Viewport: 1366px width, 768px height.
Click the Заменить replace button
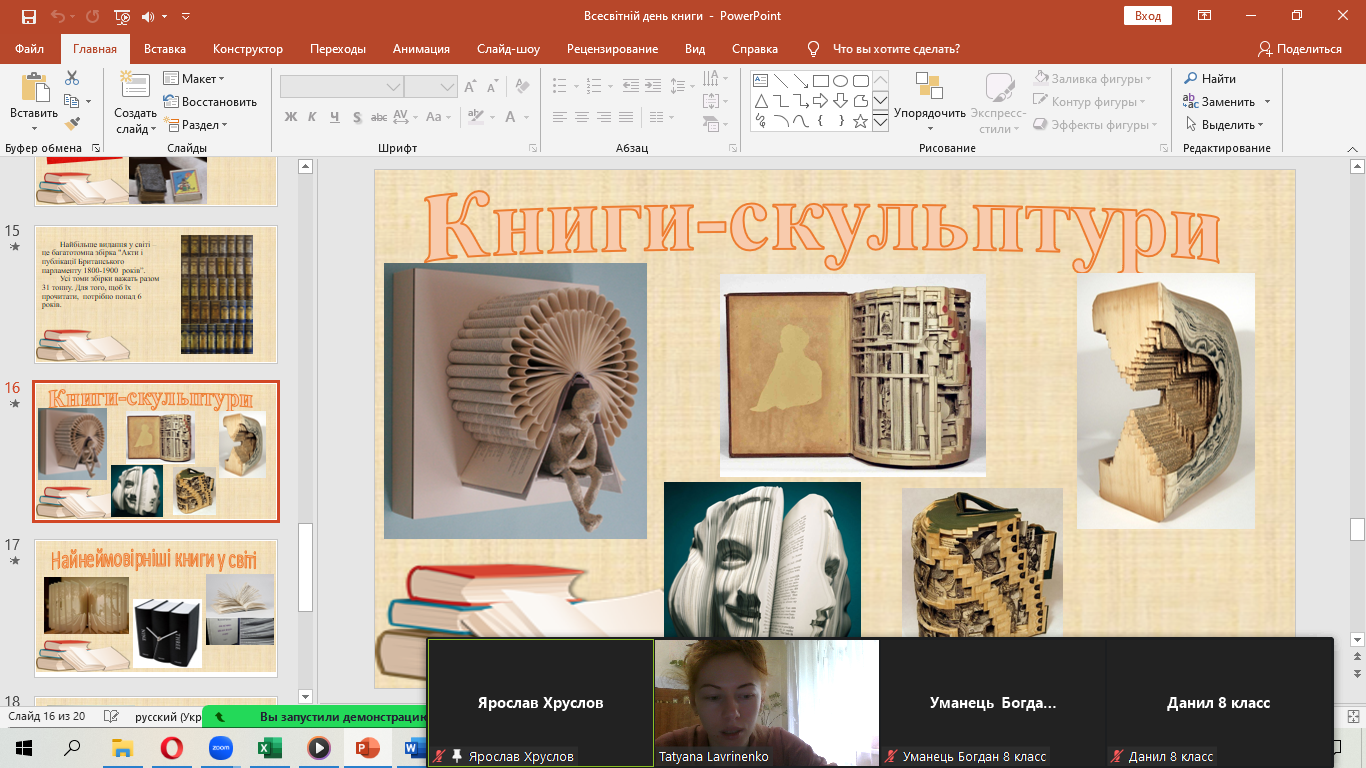point(1219,102)
